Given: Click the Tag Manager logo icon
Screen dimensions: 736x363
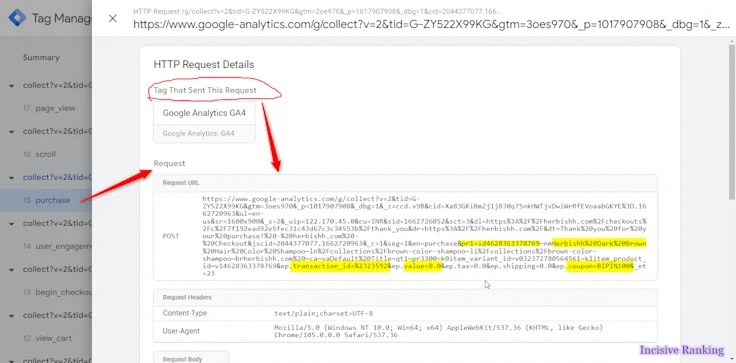Looking at the screenshot, I should (17, 18).
